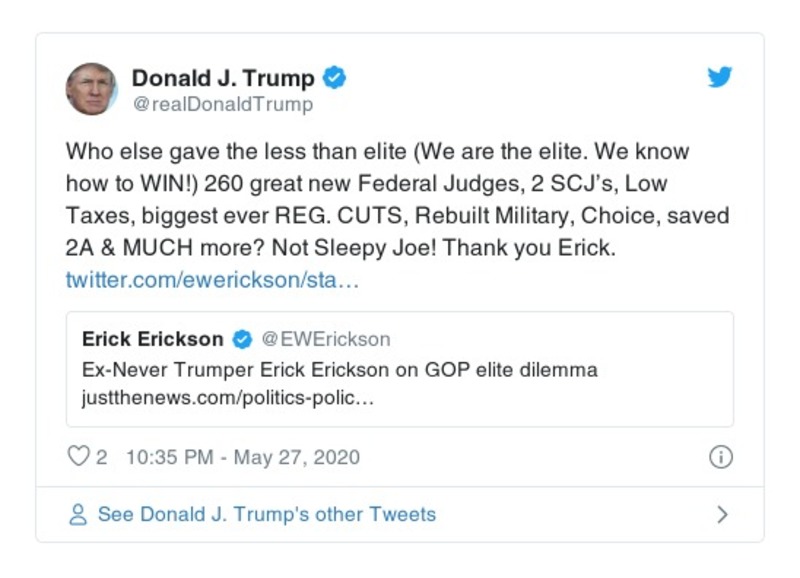800x578 pixels.
Task: Open the @realDonaldTrump handle link
Action: click(x=222, y=104)
